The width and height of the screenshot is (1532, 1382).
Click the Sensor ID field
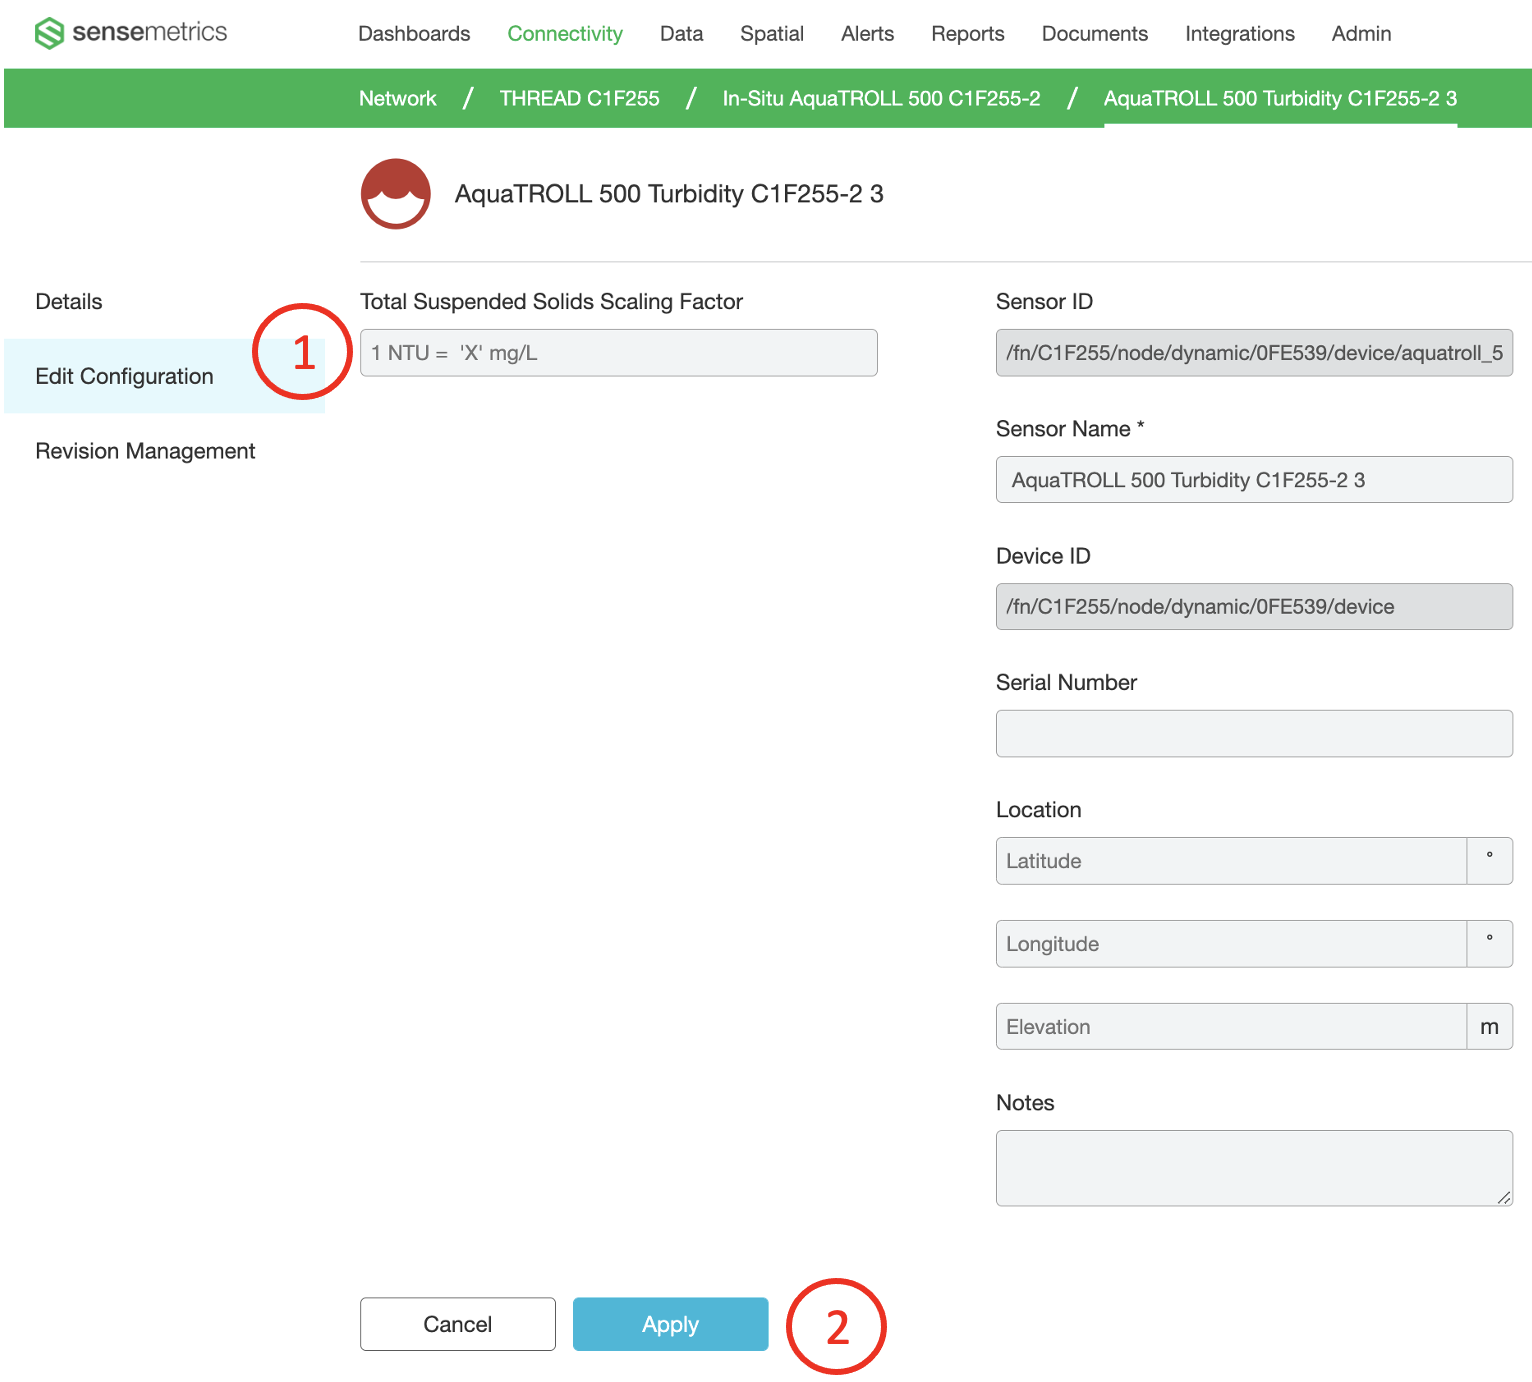tap(1254, 353)
